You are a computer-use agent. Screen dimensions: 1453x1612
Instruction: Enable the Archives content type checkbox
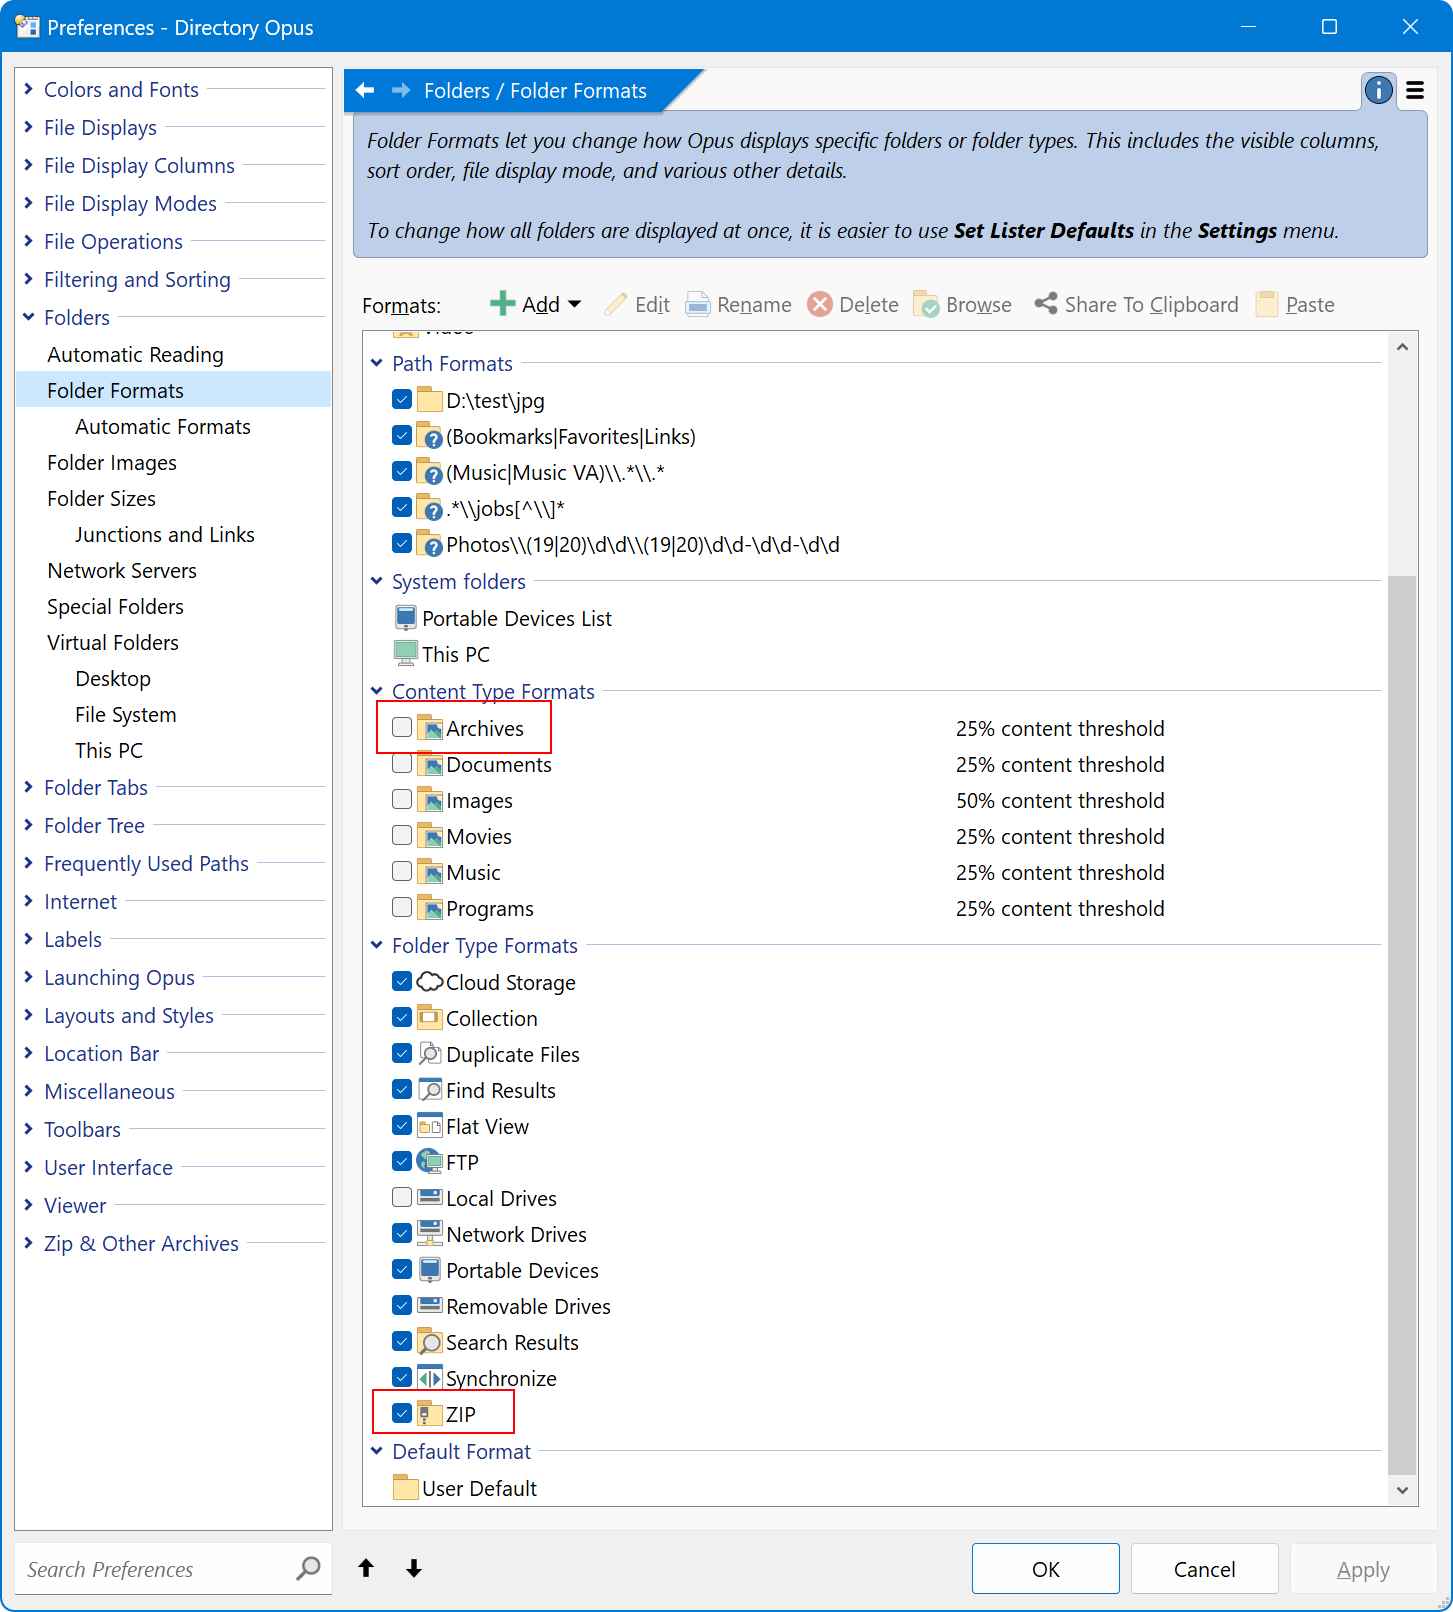[x=402, y=728]
